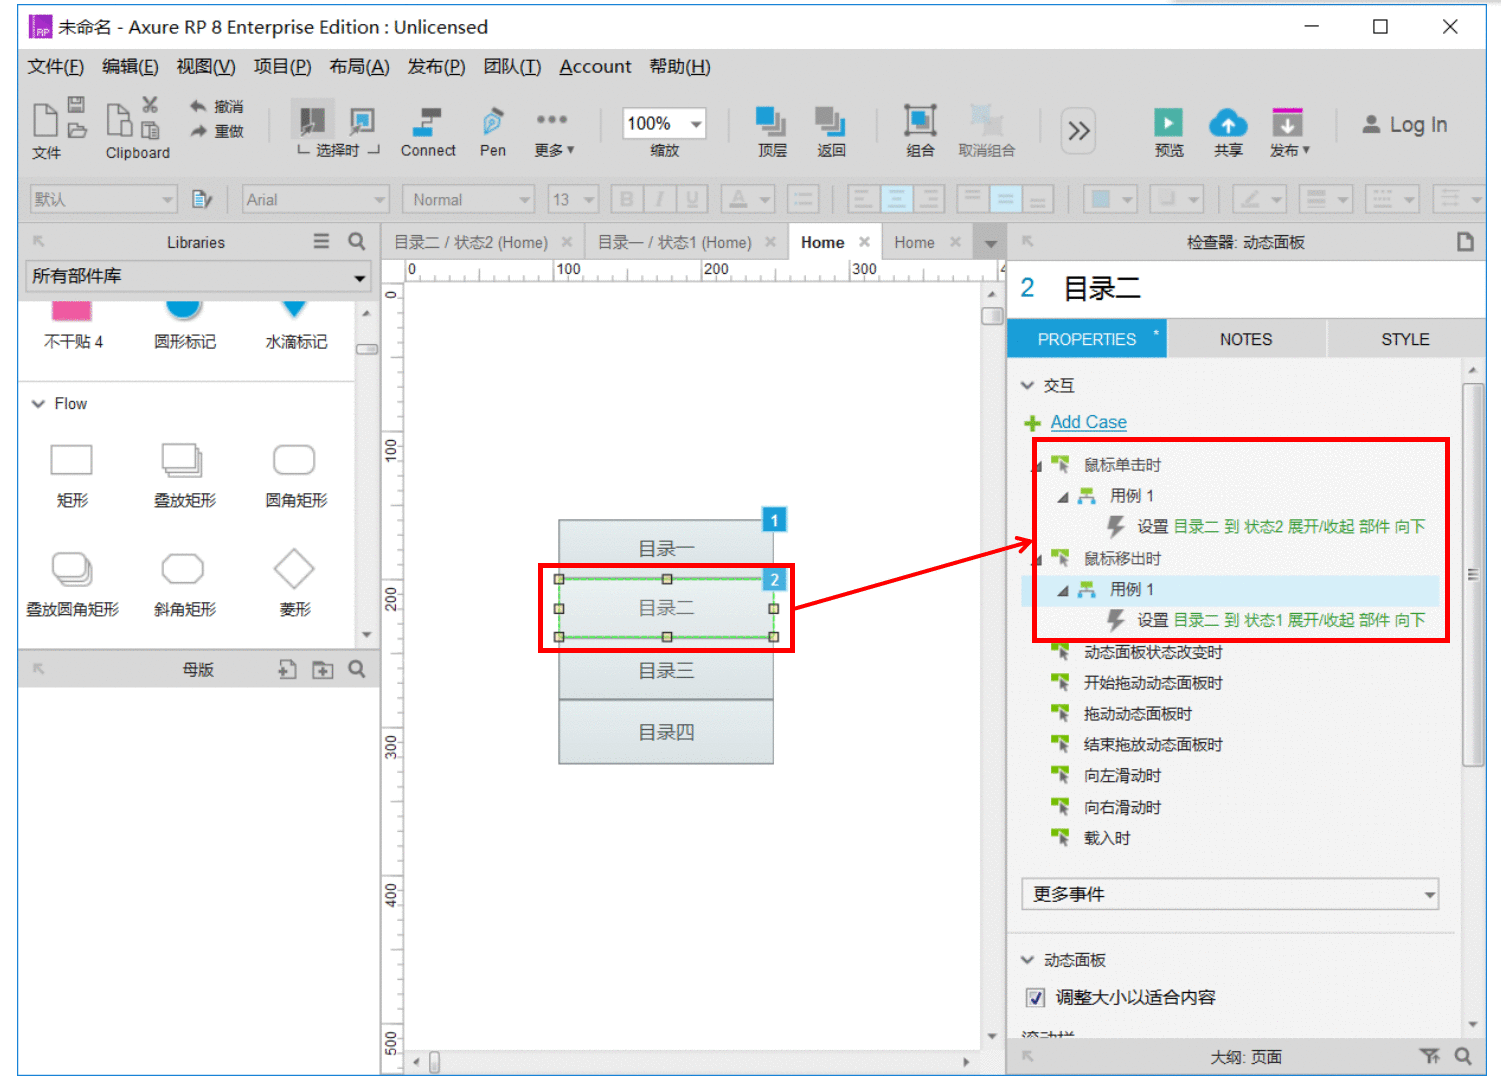Click the Log In button

(1405, 125)
